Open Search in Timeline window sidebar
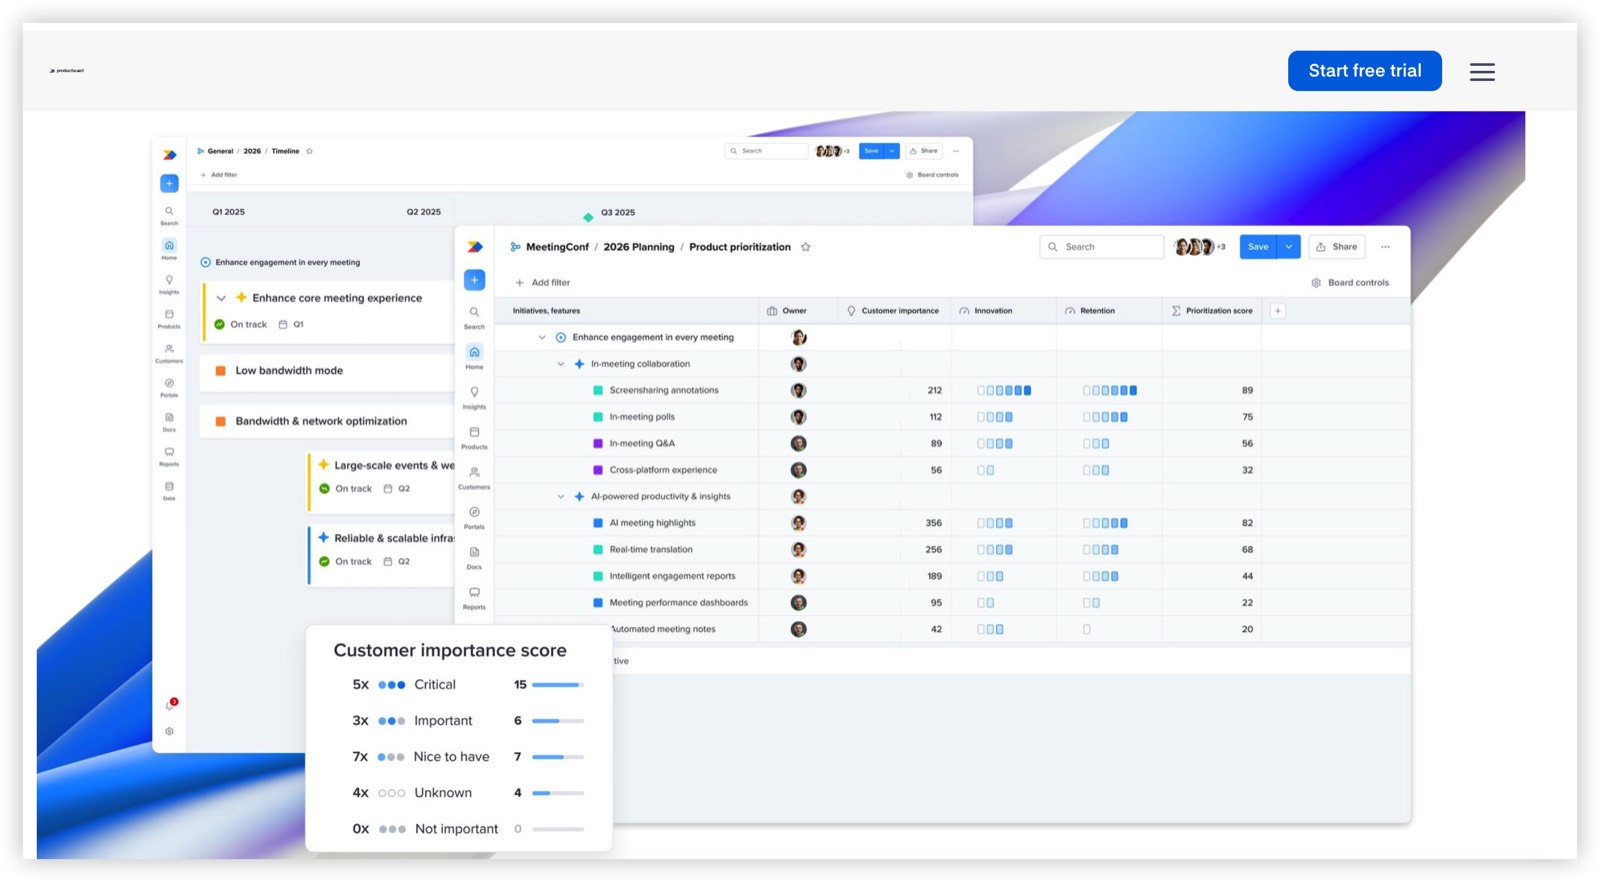This screenshot has height=882, width=1600. (x=169, y=215)
